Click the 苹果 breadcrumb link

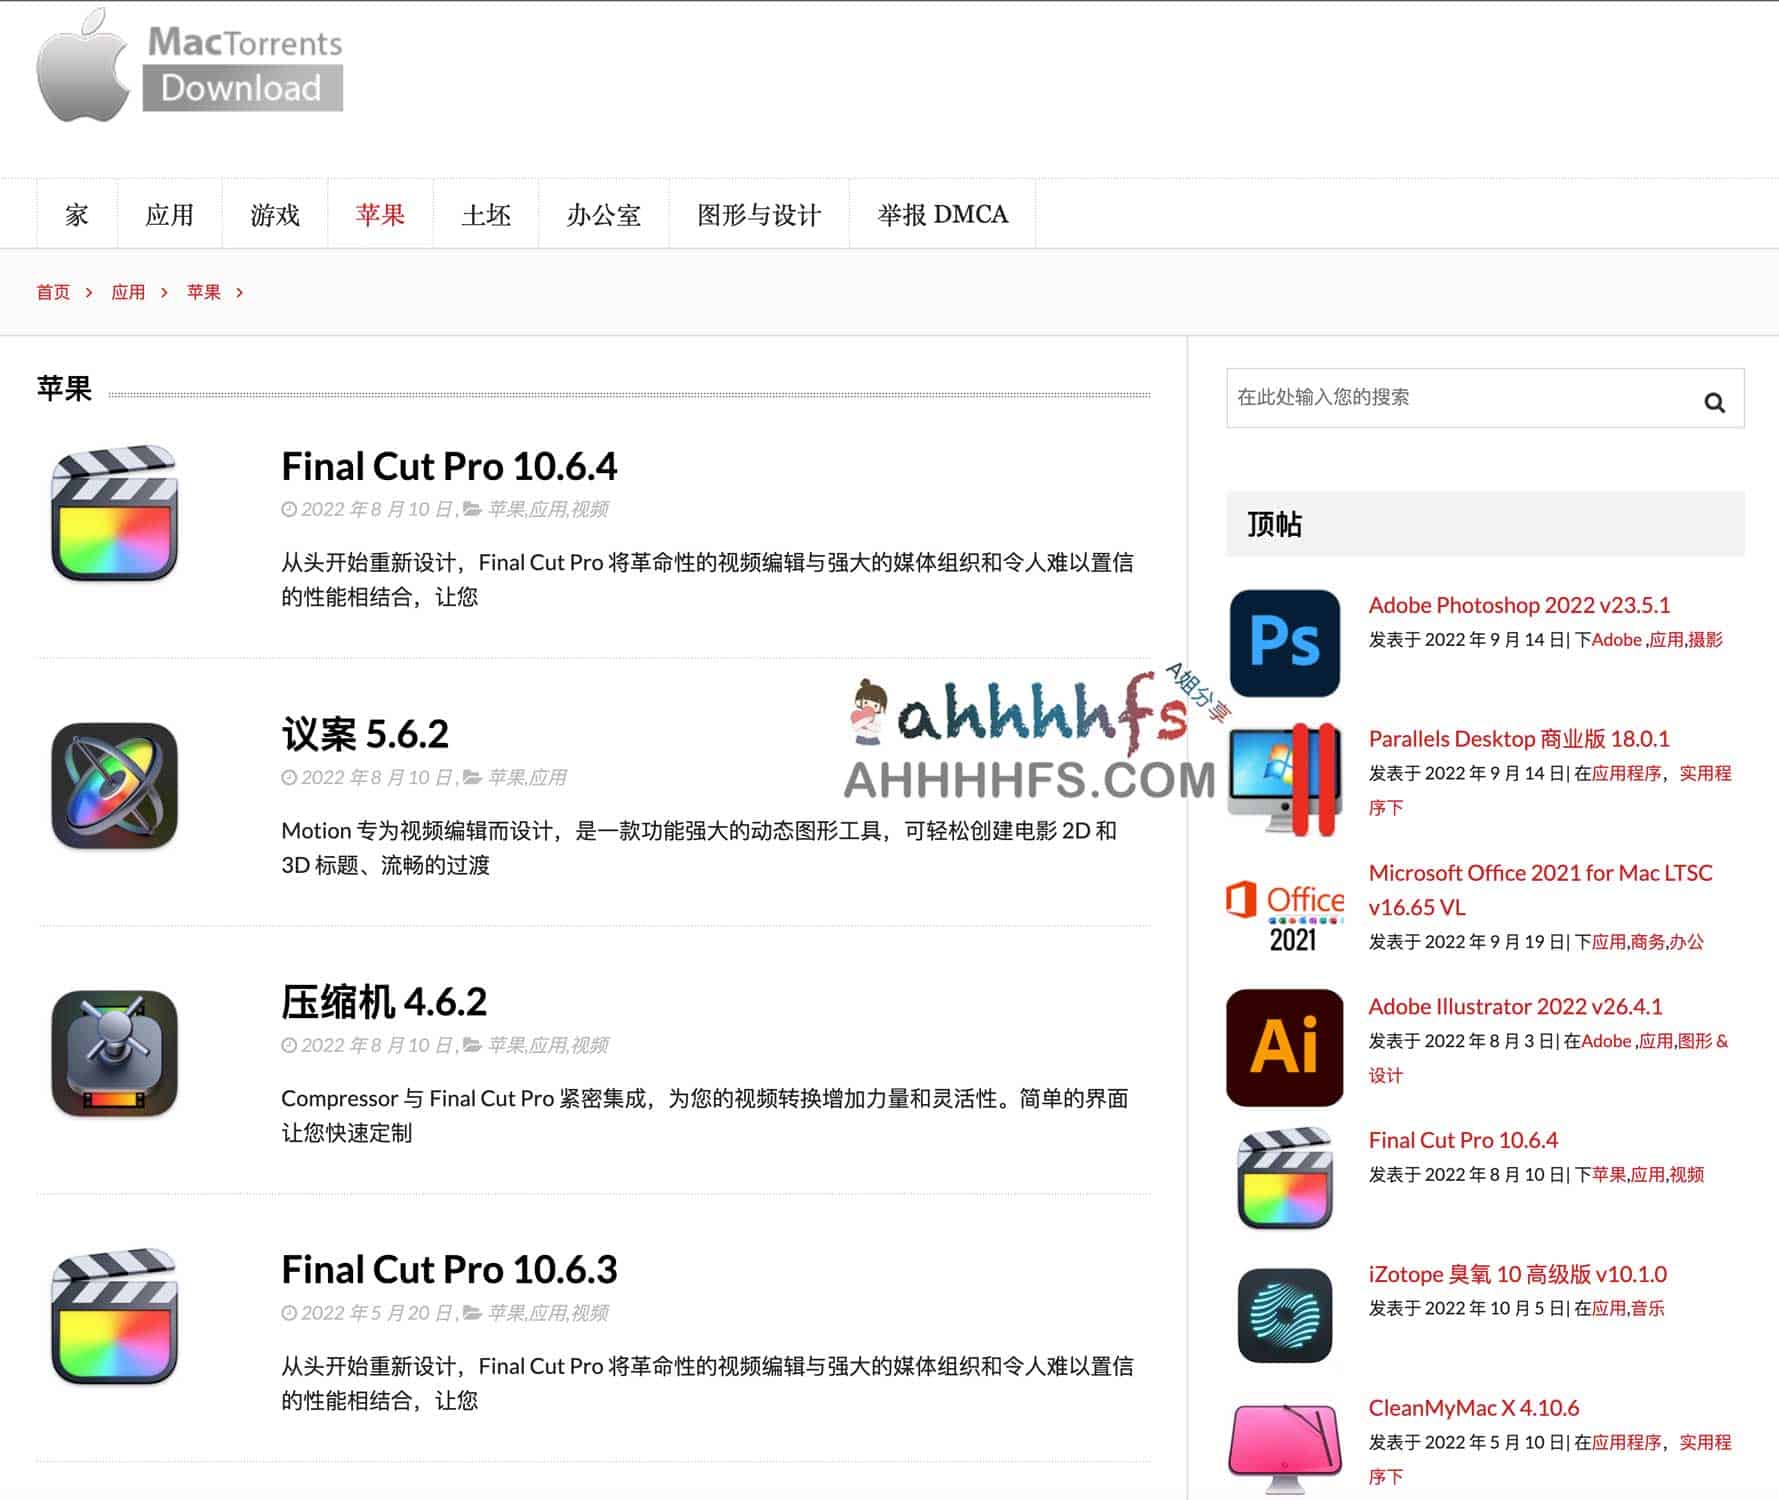coord(203,292)
